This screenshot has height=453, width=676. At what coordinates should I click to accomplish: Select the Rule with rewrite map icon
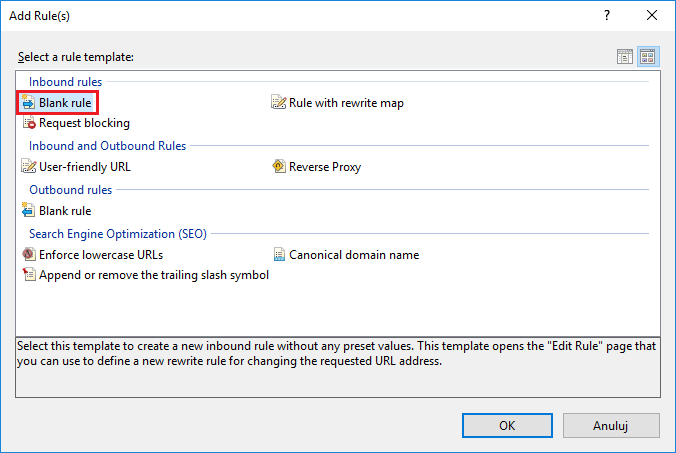tap(279, 103)
